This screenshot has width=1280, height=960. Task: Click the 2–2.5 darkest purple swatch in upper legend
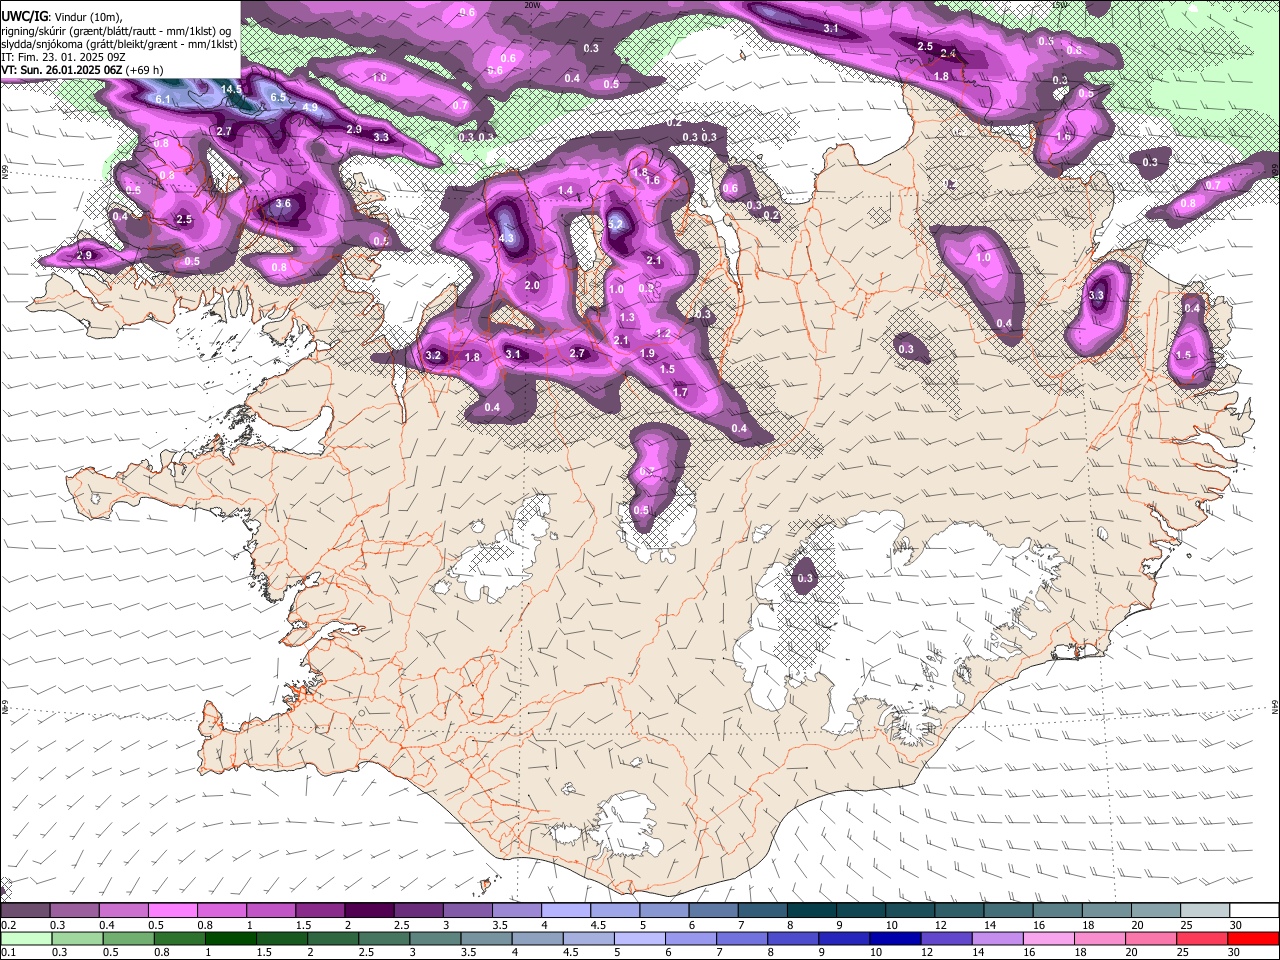tap(369, 911)
